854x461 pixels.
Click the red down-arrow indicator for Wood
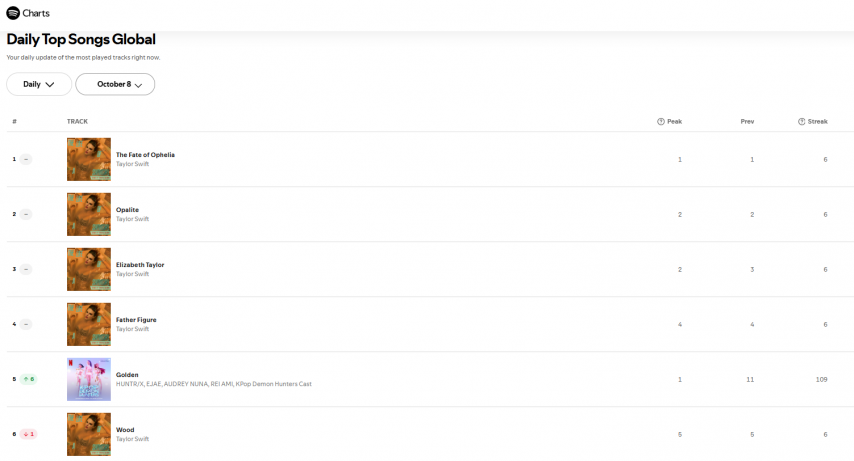(x=28, y=434)
